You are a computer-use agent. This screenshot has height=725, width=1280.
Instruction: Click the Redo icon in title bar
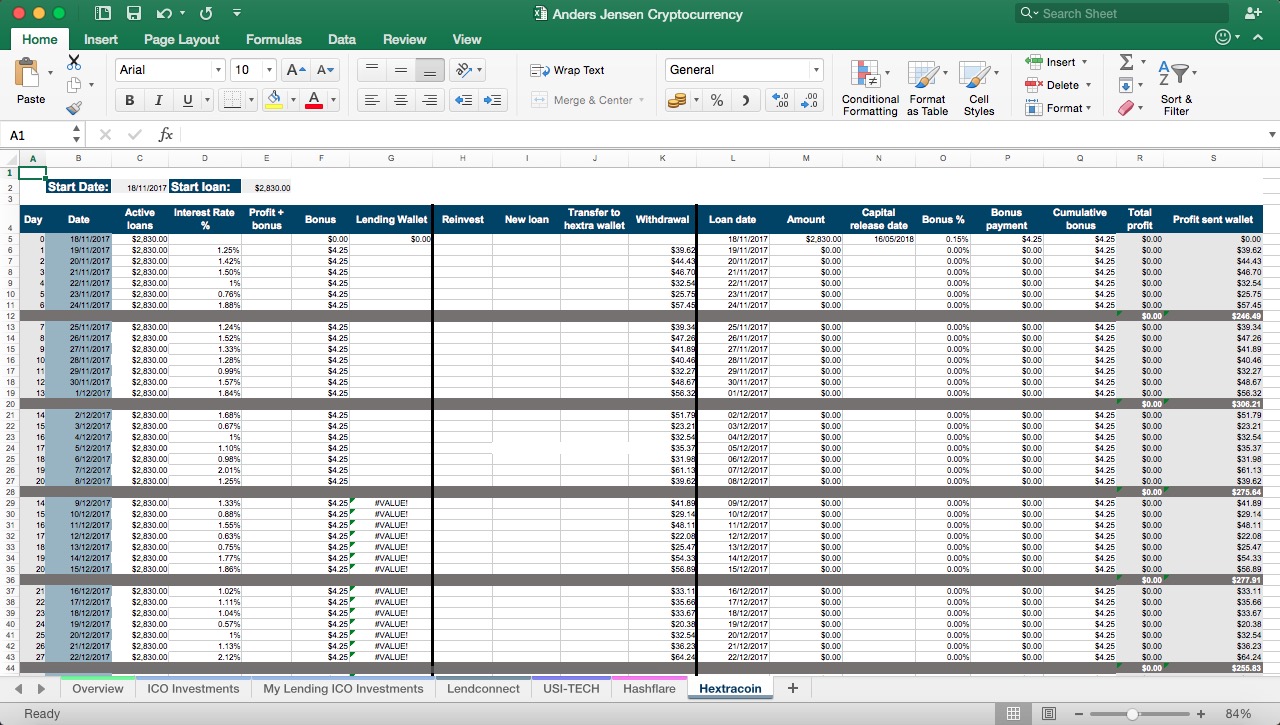pos(206,14)
